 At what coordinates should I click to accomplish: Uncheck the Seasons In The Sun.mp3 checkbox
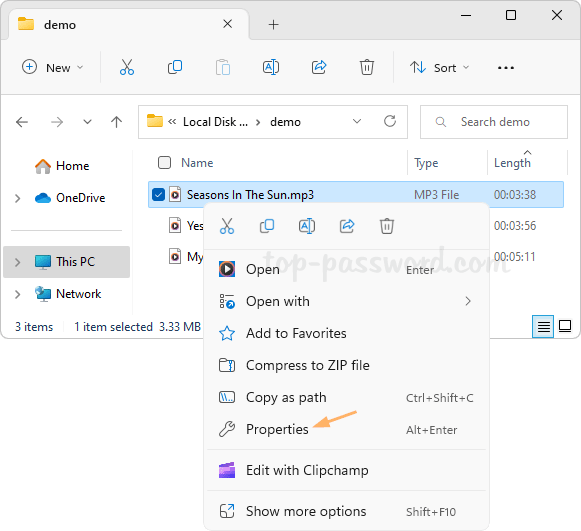point(158,195)
